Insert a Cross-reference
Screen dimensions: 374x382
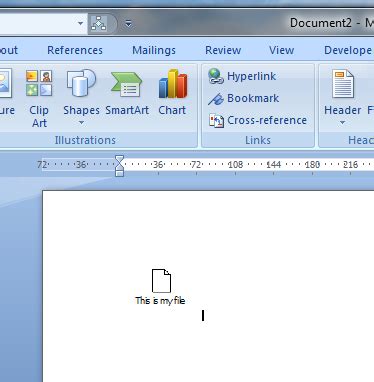(258, 121)
